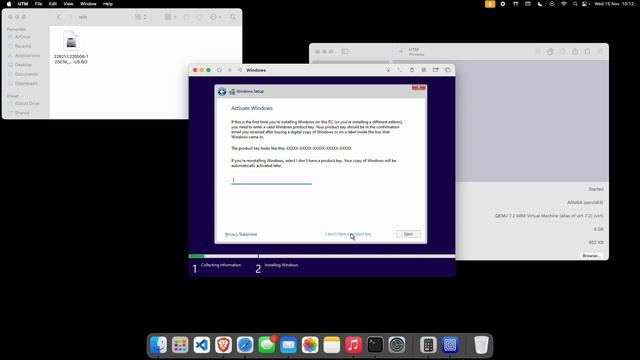Open Notes from the Dock
This screenshot has width=640, height=360.
(x=332, y=345)
